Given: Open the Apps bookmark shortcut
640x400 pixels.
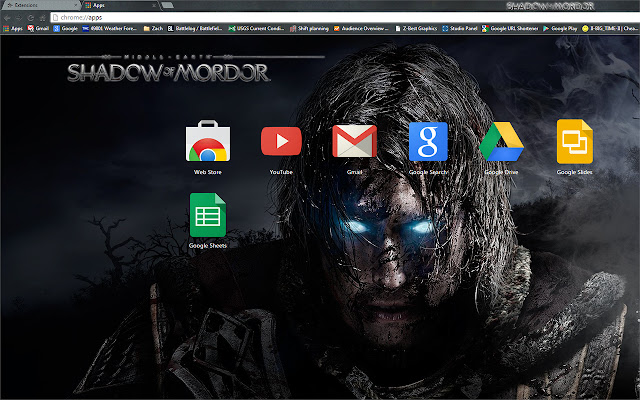Looking at the screenshot, I should coord(13,29).
